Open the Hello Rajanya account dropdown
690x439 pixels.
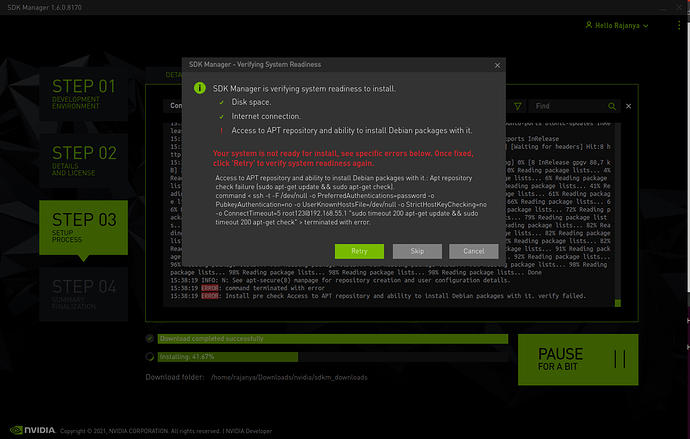coord(617,26)
